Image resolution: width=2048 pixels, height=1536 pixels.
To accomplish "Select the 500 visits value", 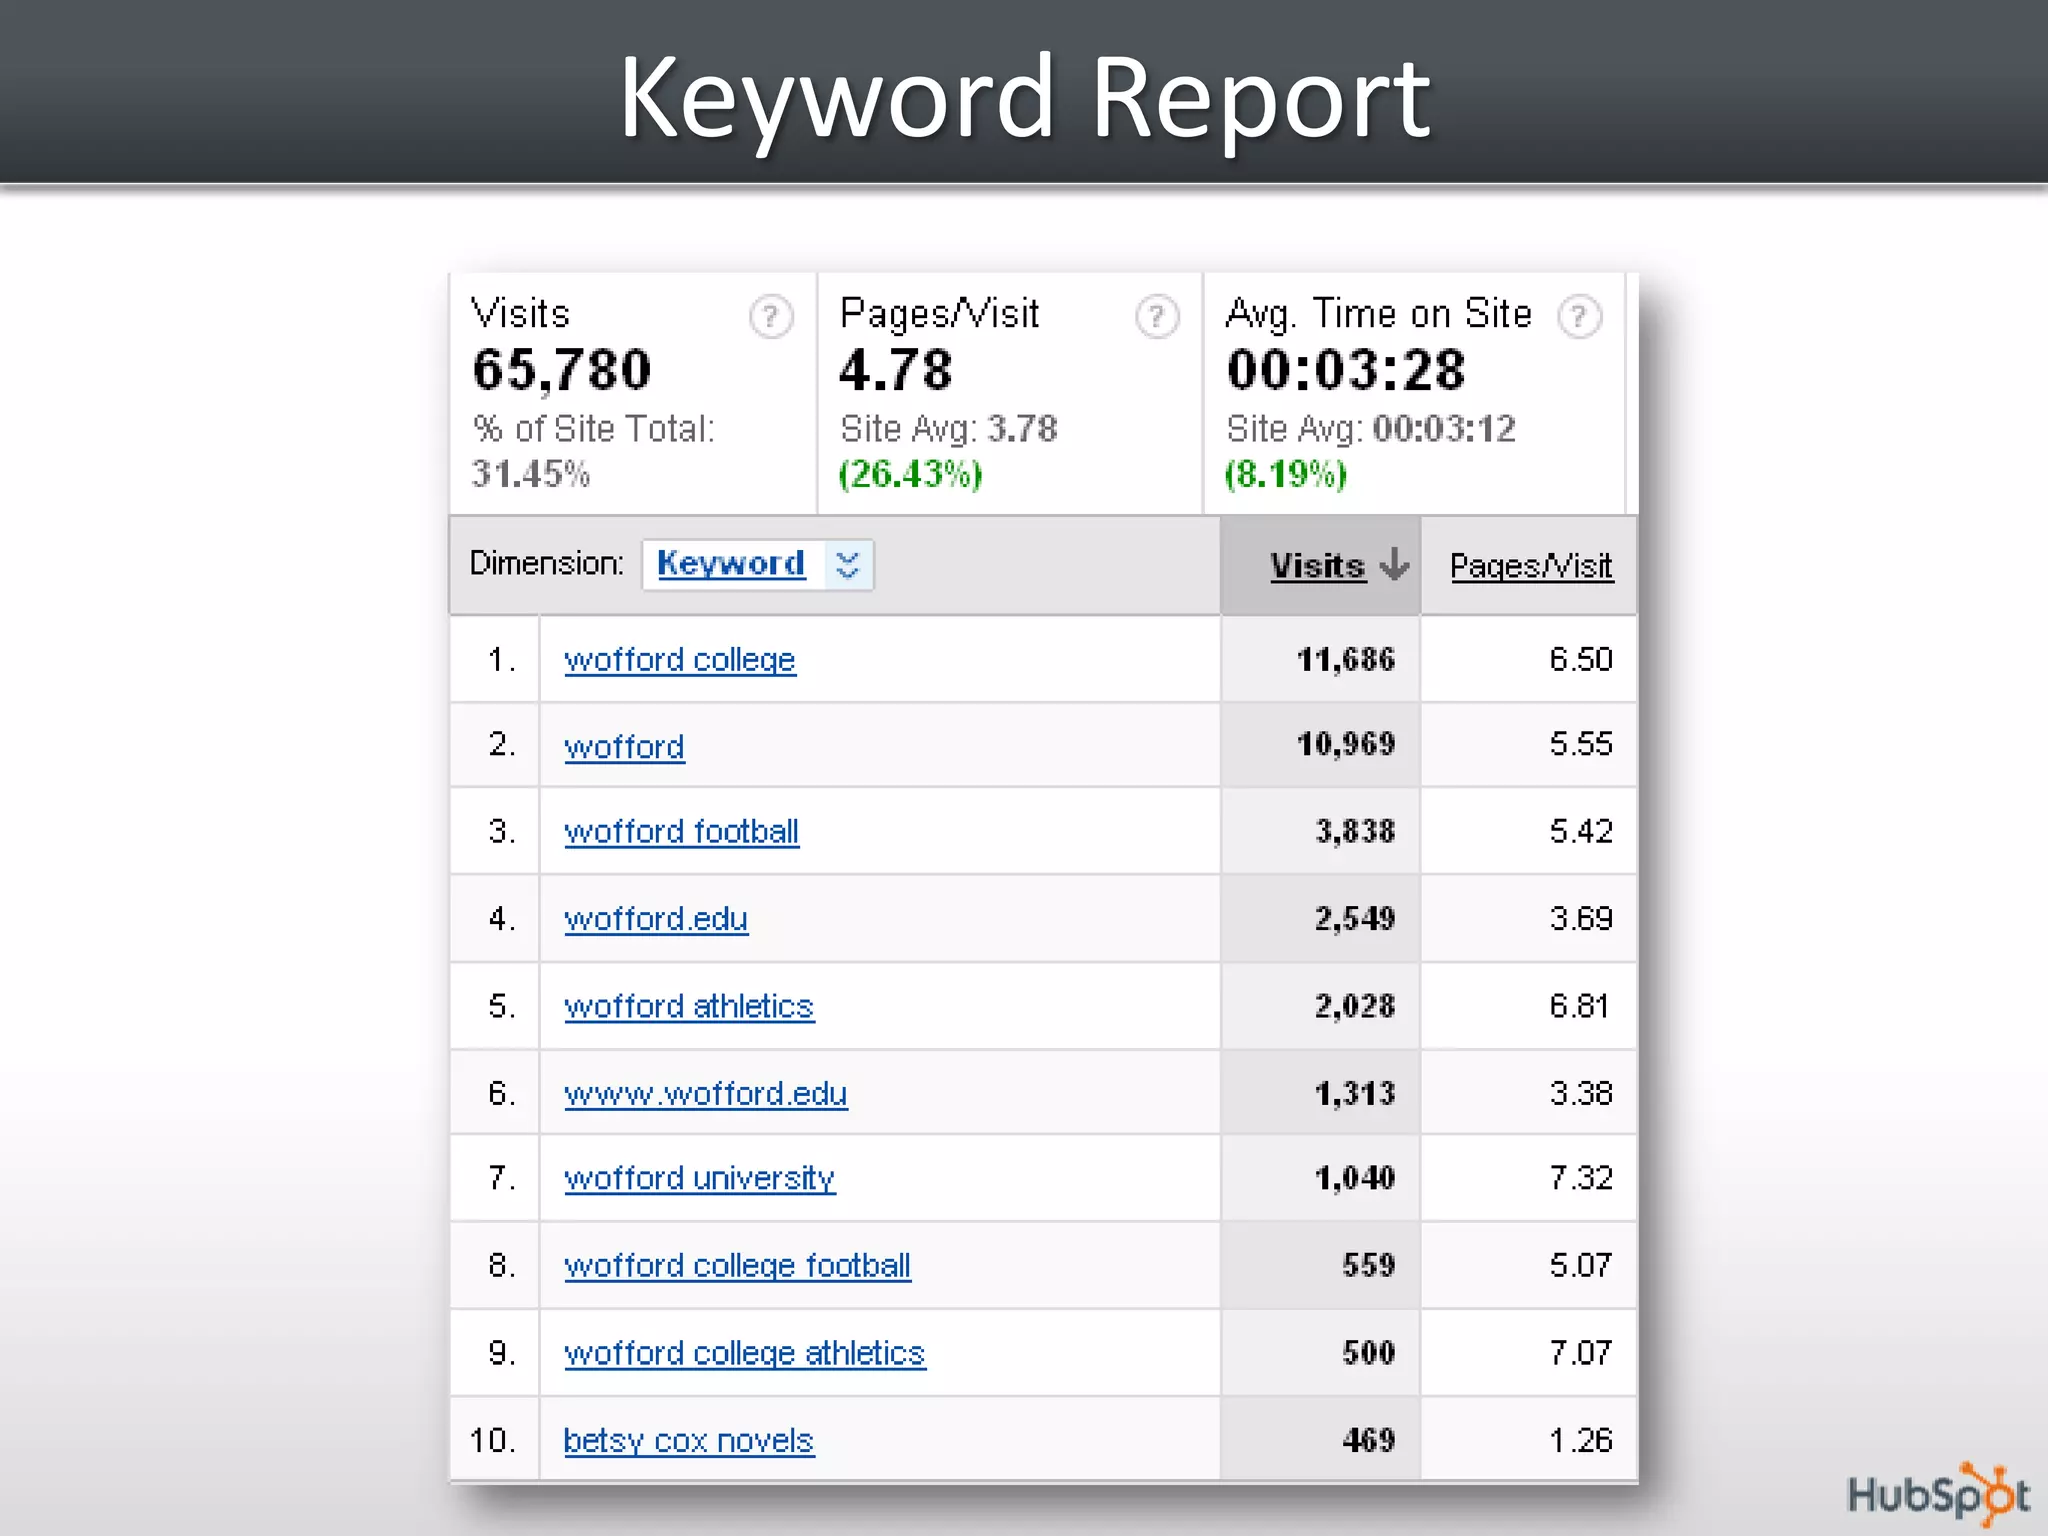I will [1368, 1353].
